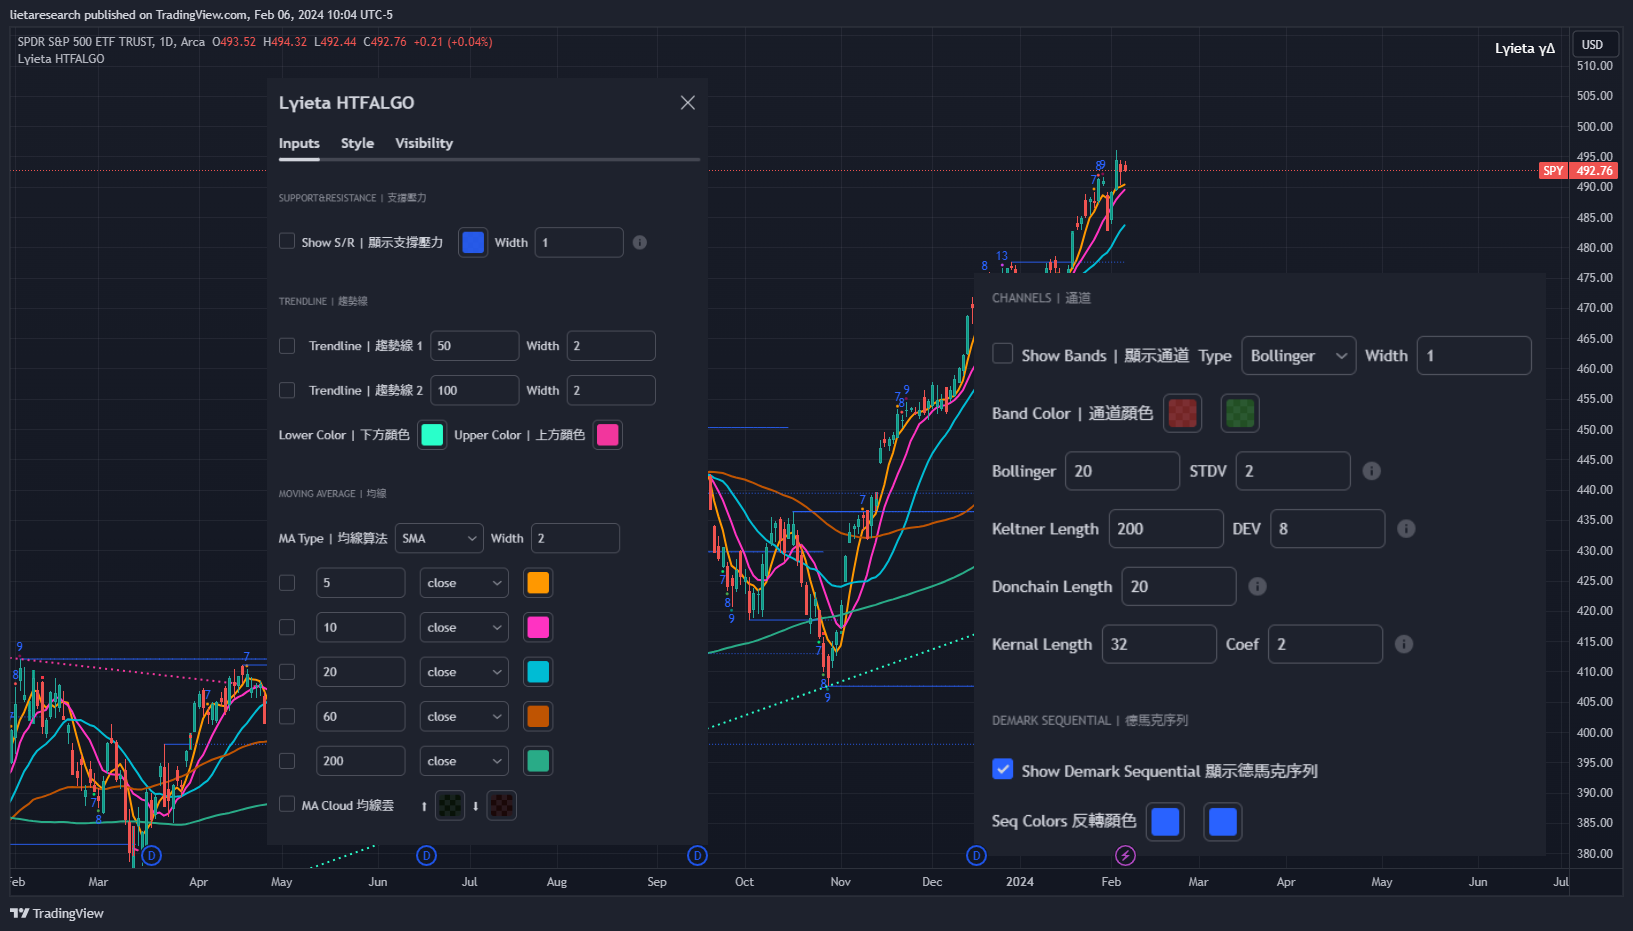The height and width of the screenshot is (931, 1633).
Task: Click the SPDR S&P 500 ETF TRUST title
Action: tap(85, 42)
